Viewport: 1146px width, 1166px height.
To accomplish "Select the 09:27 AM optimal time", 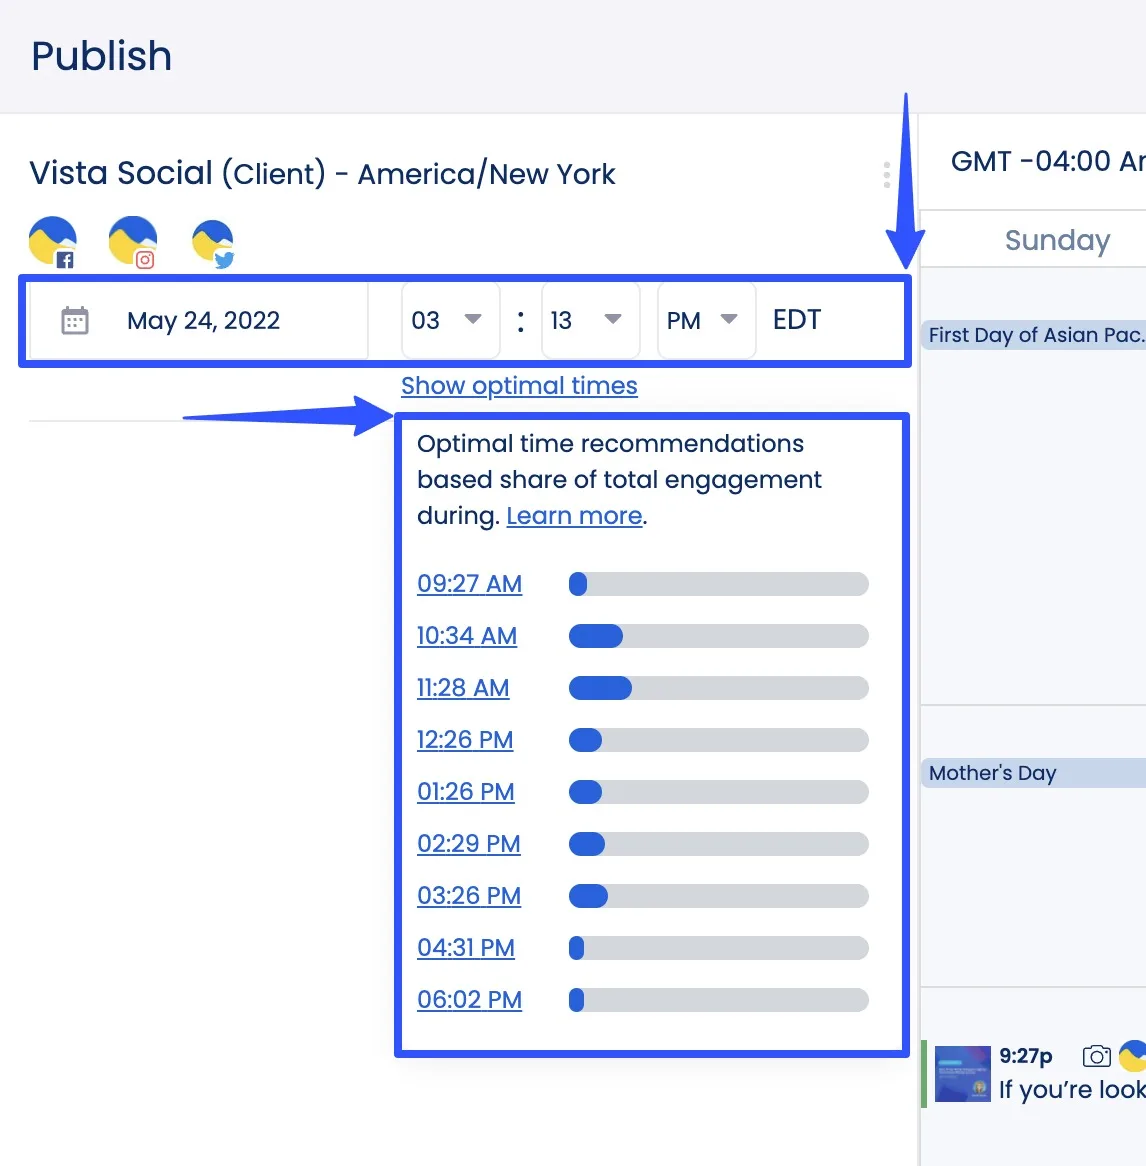I will point(469,584).
